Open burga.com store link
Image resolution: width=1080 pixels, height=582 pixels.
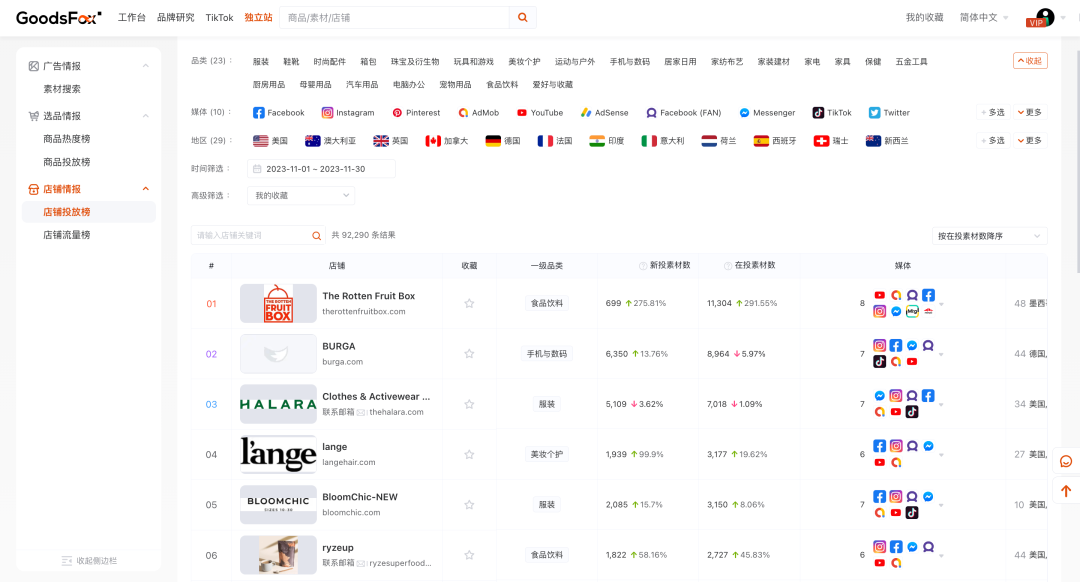342,362
